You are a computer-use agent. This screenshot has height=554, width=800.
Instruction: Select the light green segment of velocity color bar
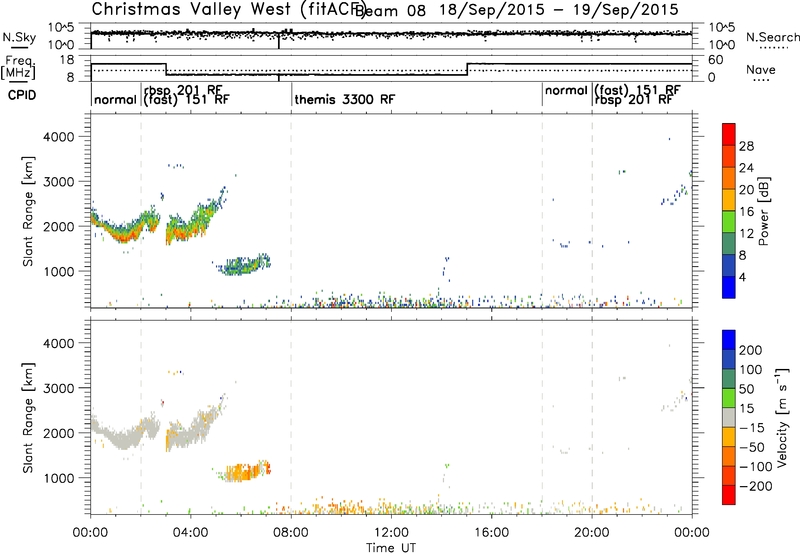point(729,398)
